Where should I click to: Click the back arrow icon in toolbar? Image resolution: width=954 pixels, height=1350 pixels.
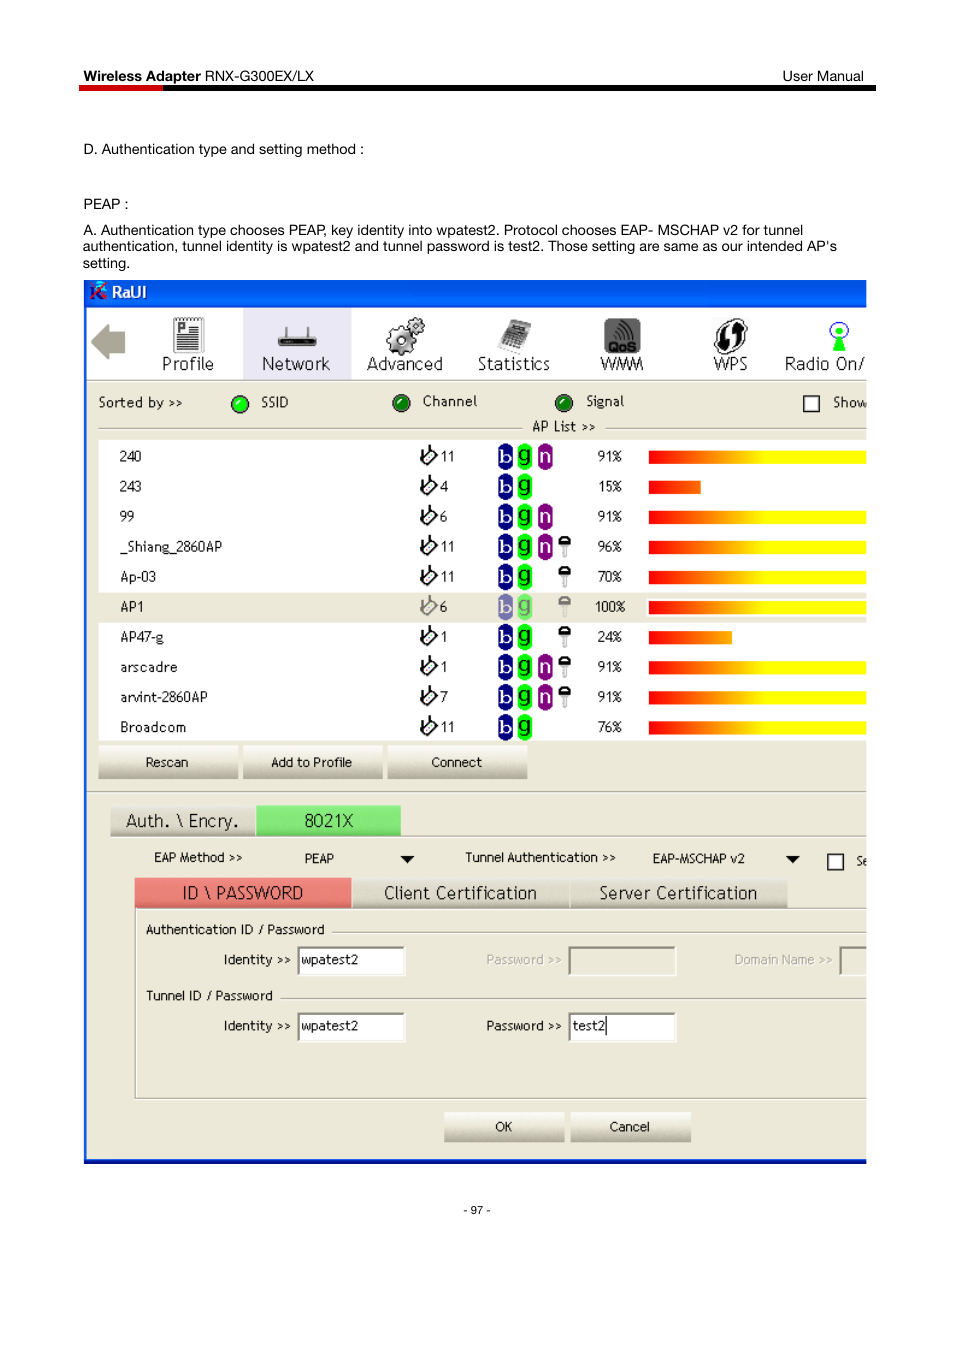tap(108, 342)
